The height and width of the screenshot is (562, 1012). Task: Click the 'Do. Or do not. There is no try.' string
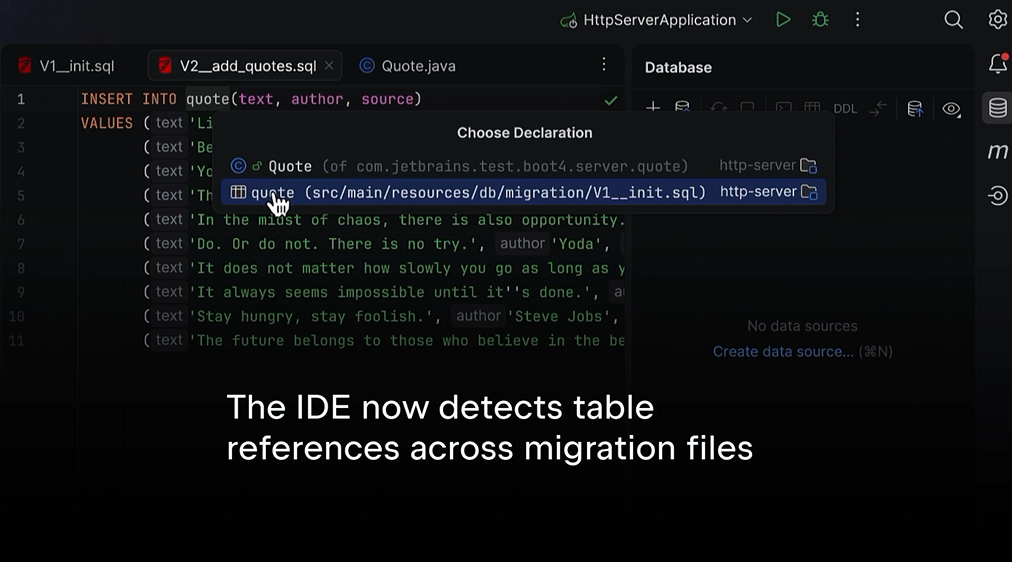point(332,244)
